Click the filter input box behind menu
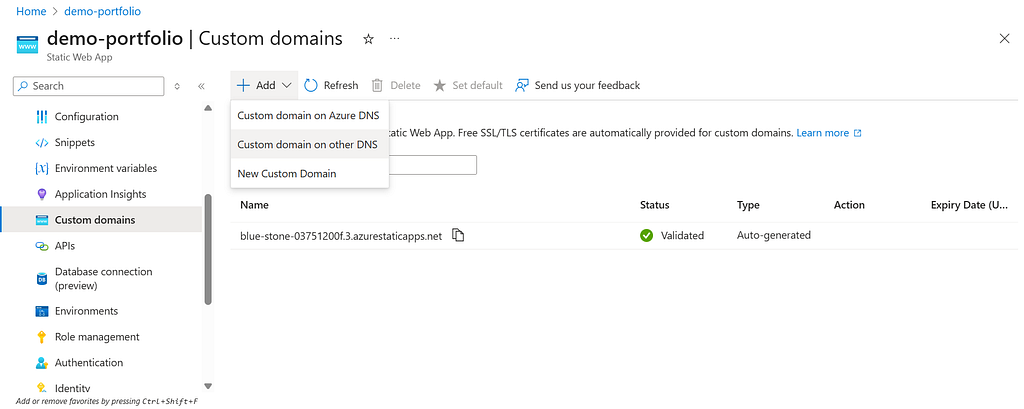This screenshot has width=1024, height=409. (x=432, y=165)
